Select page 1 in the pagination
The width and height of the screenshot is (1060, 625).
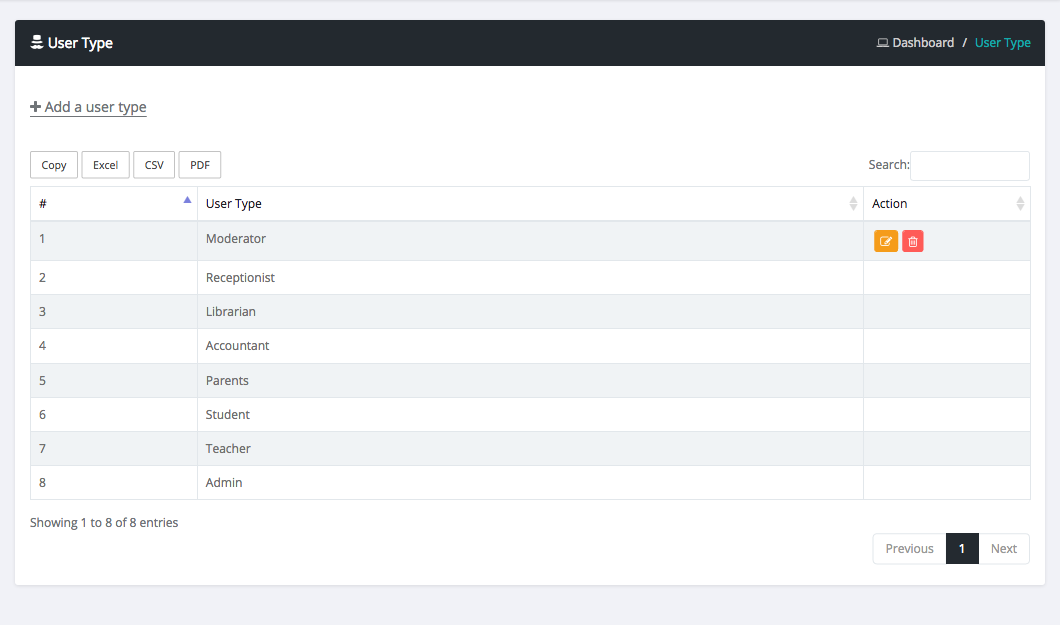coord(961,548)
